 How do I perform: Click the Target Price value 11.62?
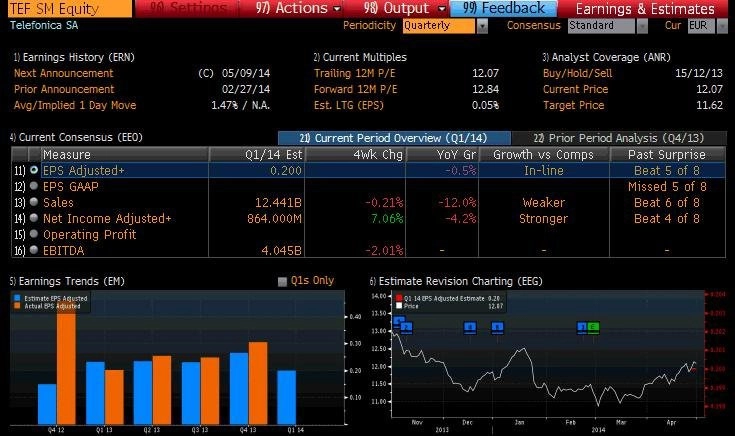pos(709,105)
